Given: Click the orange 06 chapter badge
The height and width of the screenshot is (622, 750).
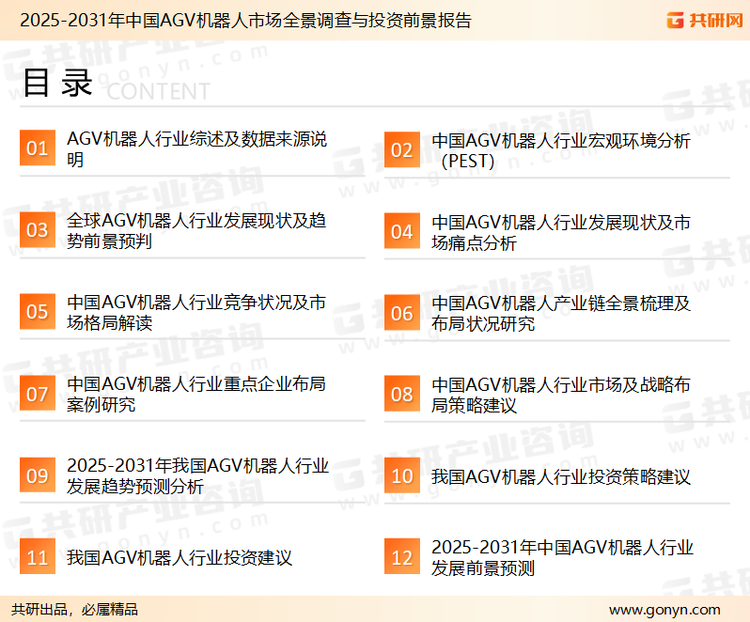Looking at the screenshot, I should click(402, 313).
